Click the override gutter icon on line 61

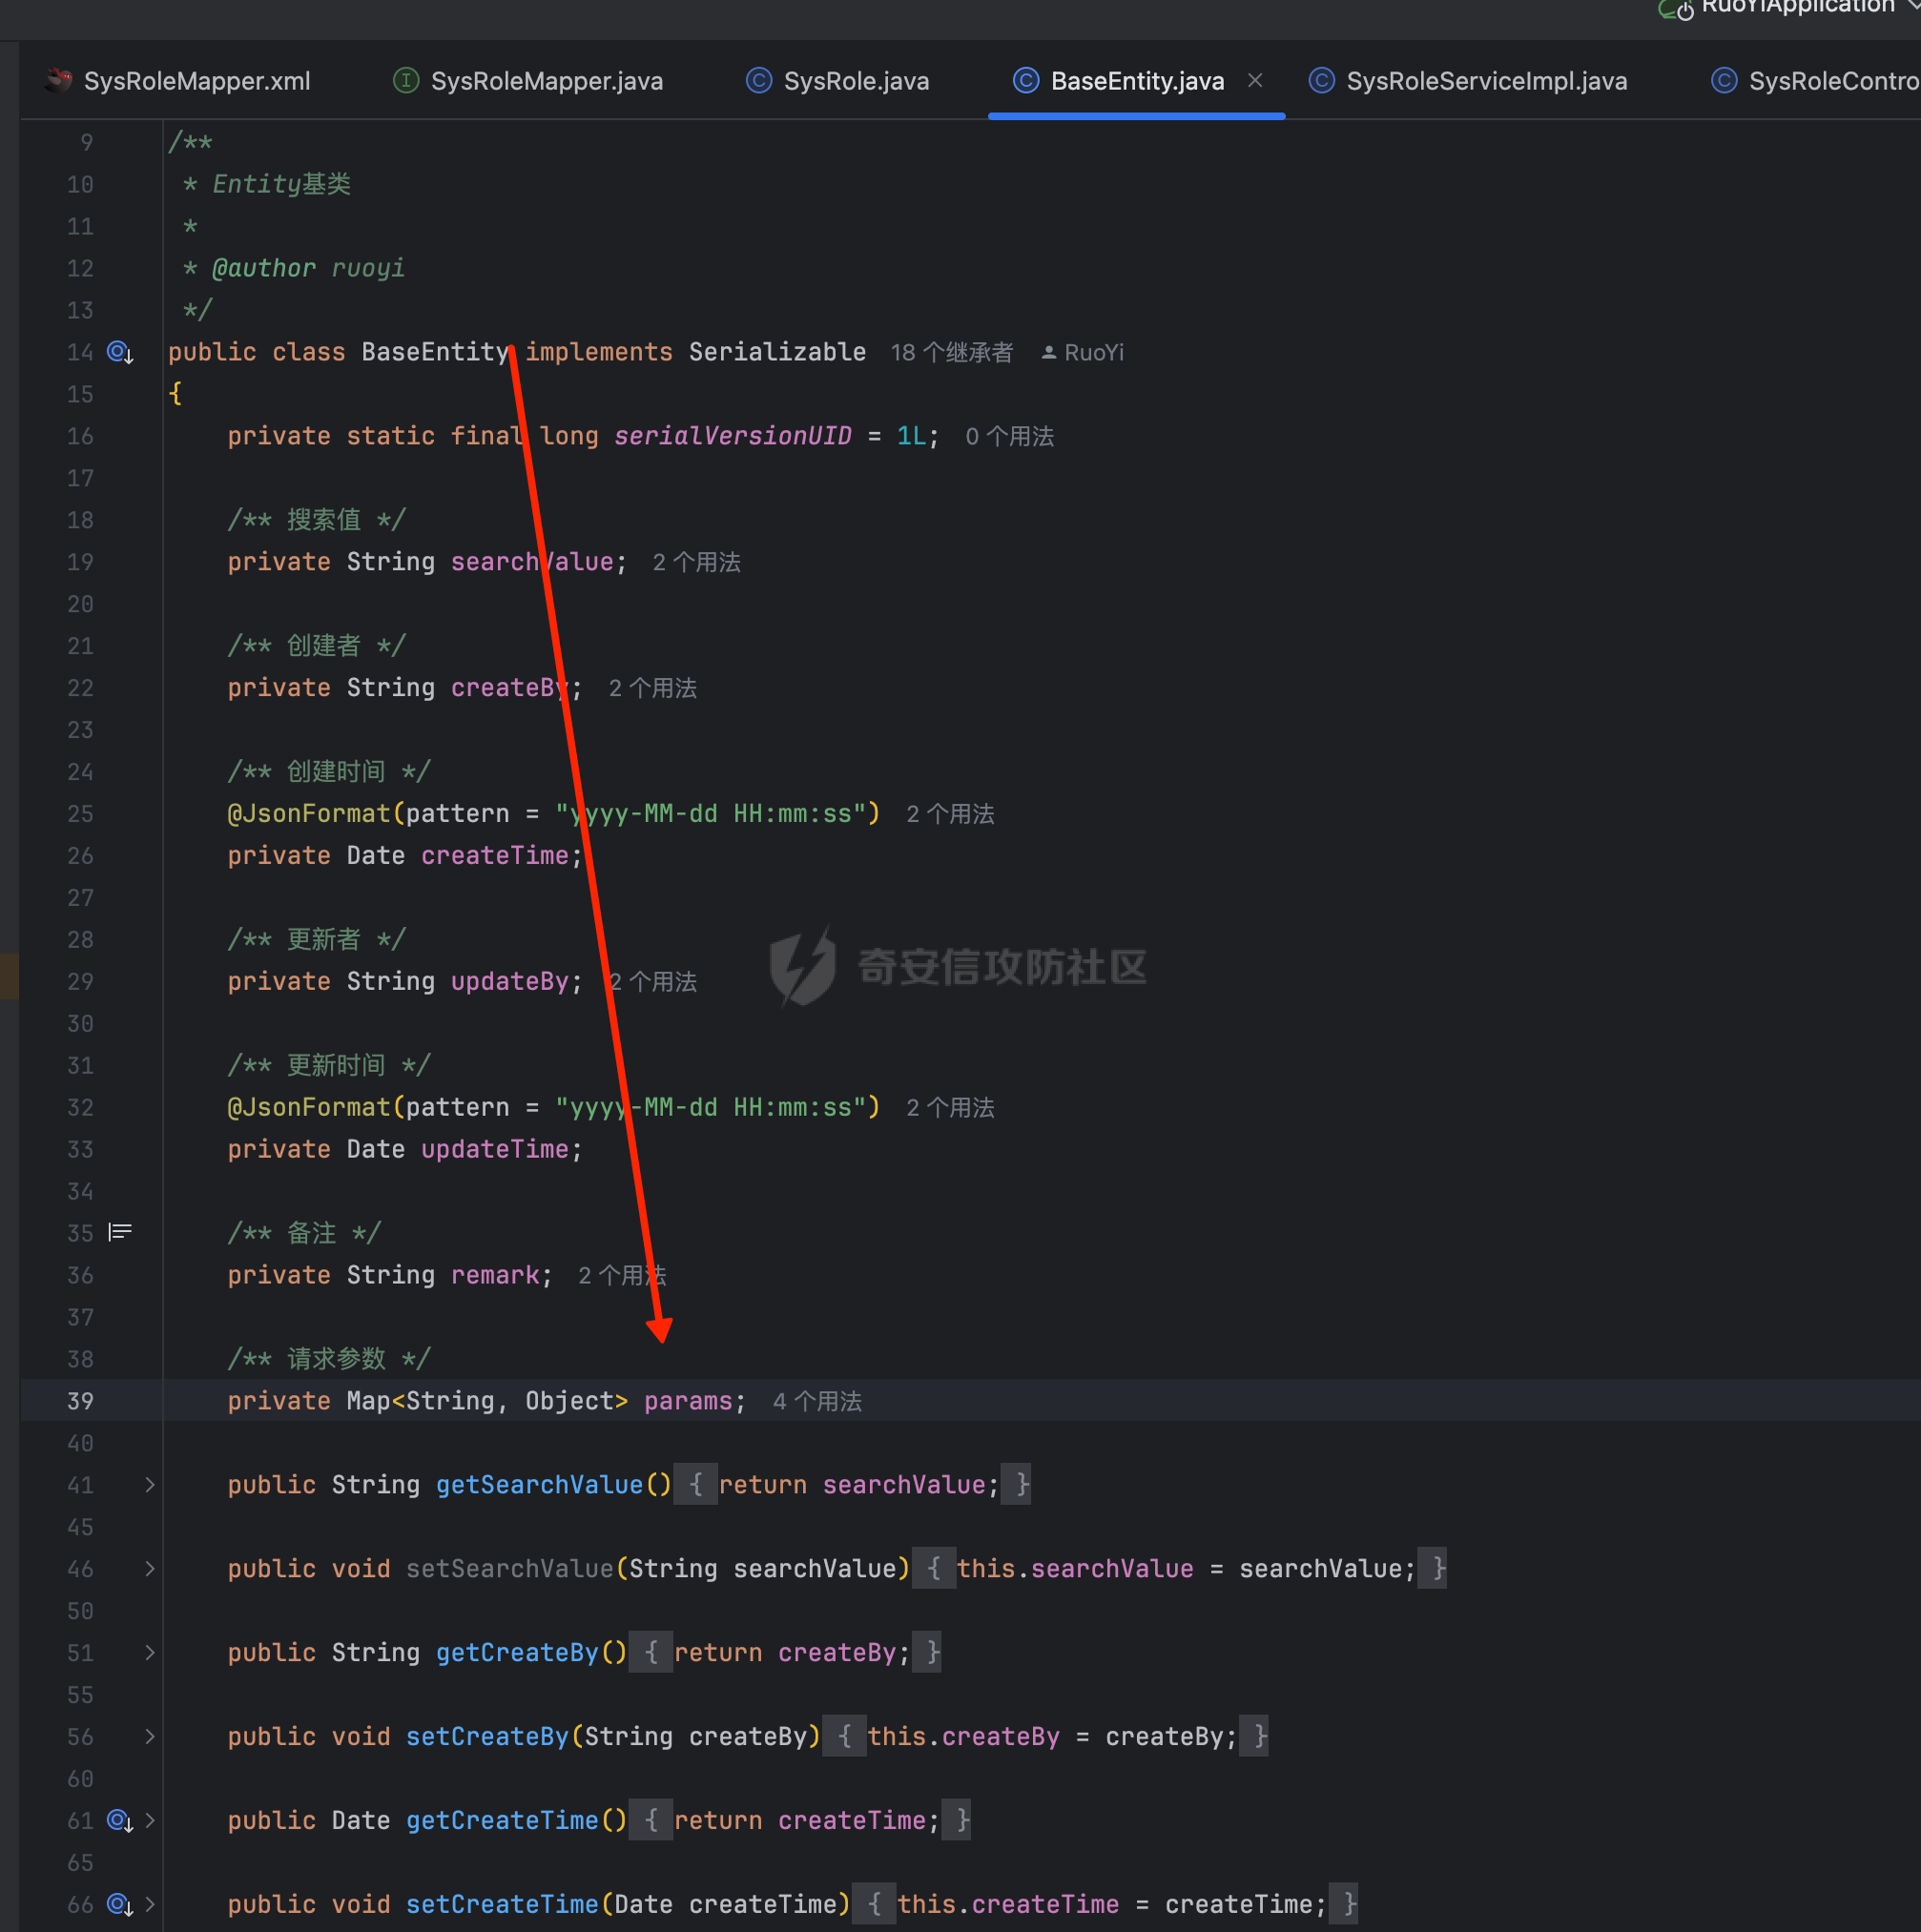point(120,1821)
